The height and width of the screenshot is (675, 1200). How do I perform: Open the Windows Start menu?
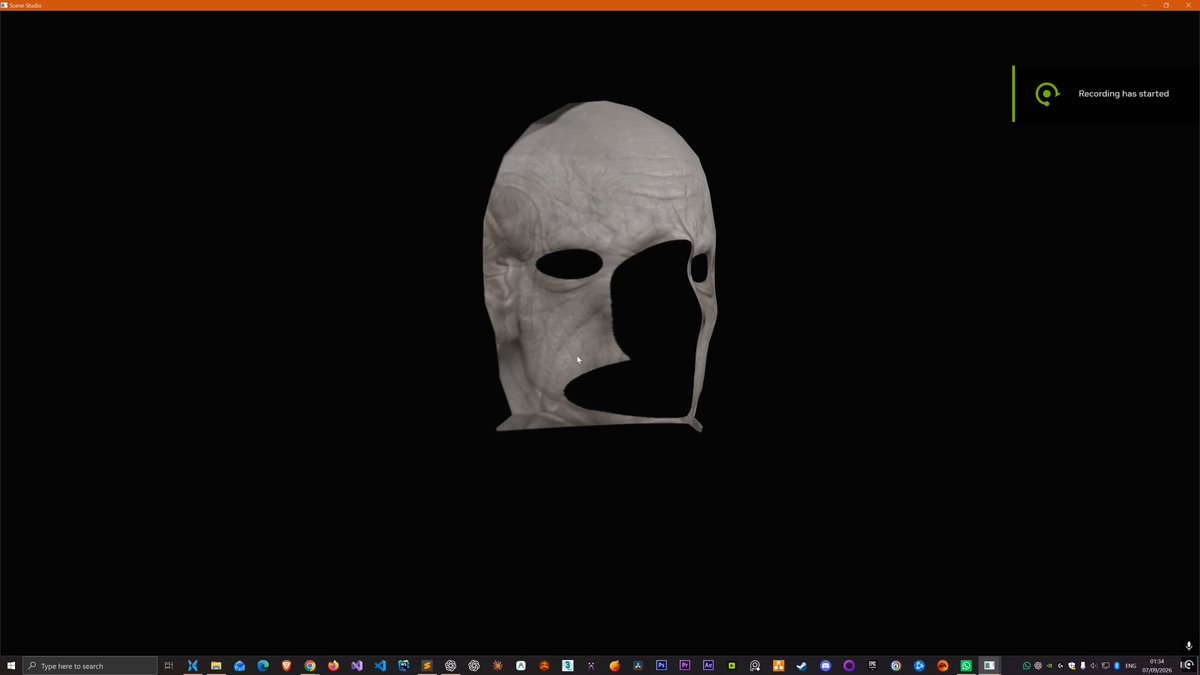coord(11,666)
